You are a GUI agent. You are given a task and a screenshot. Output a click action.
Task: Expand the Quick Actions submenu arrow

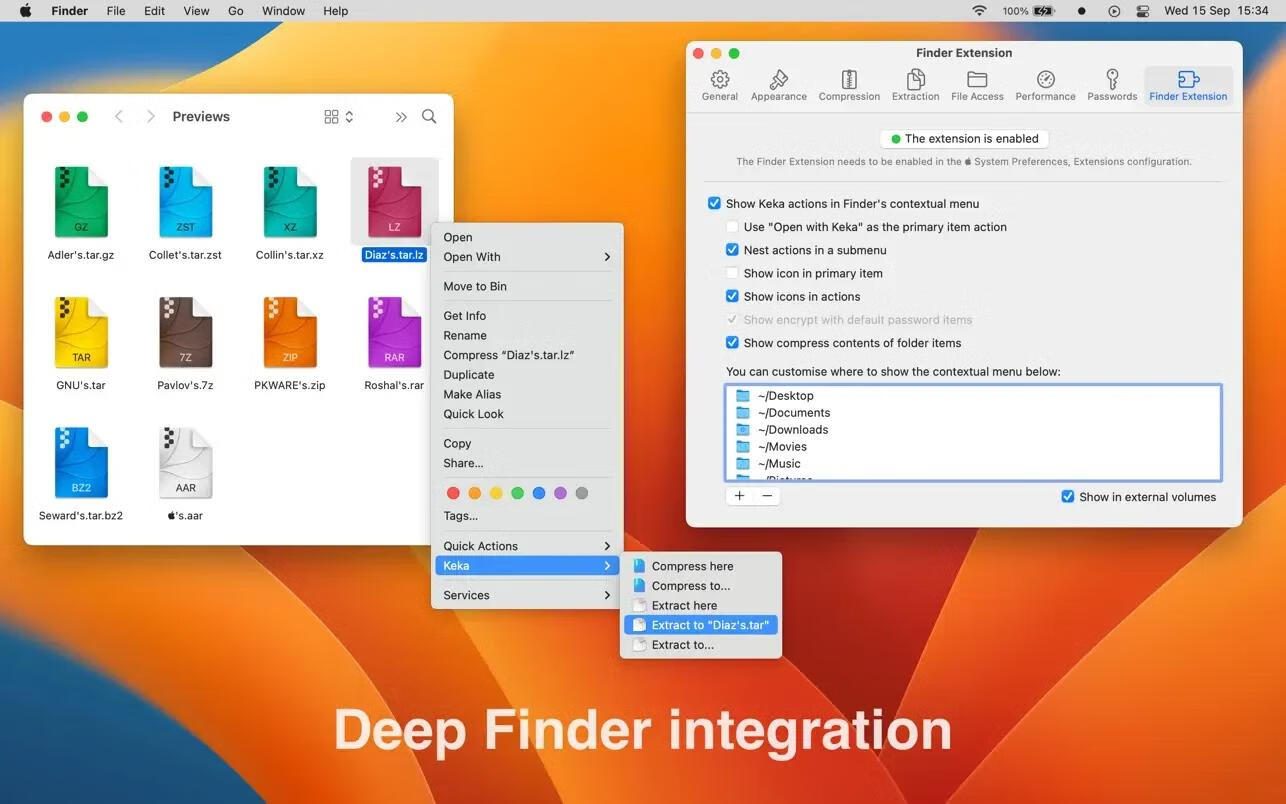(606, 546)
